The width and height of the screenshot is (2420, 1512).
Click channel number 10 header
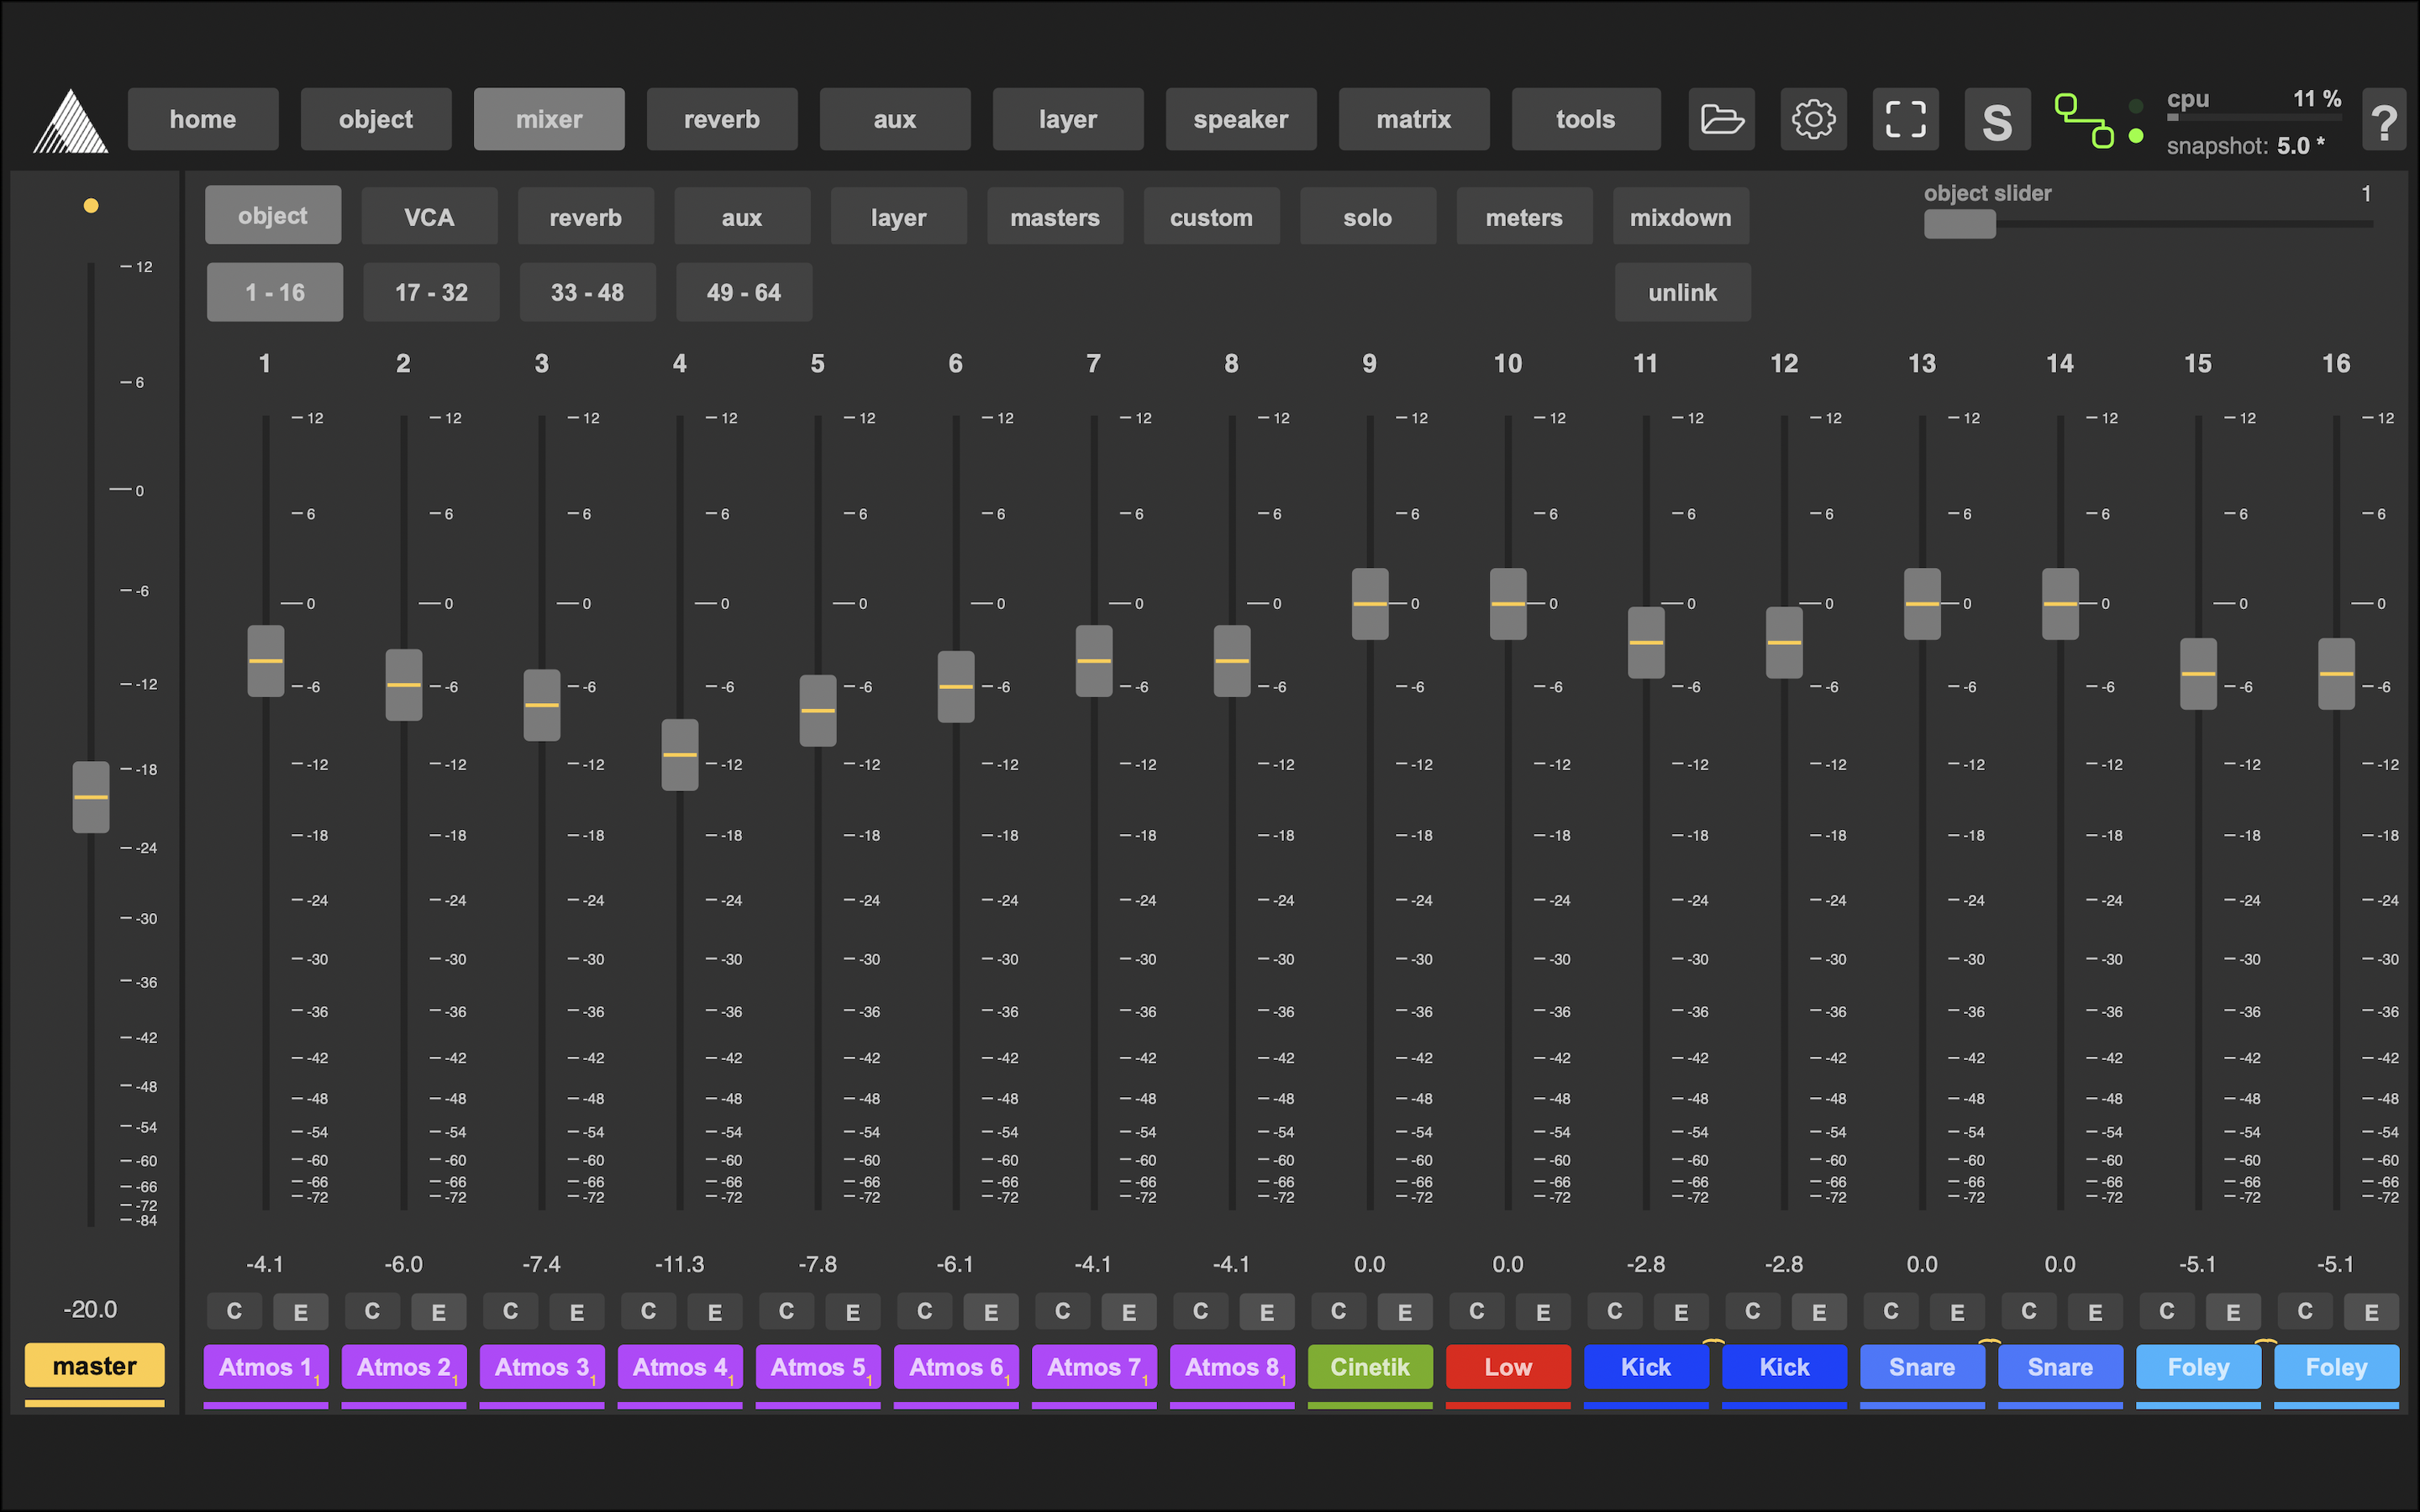[x=1508, y=363]
